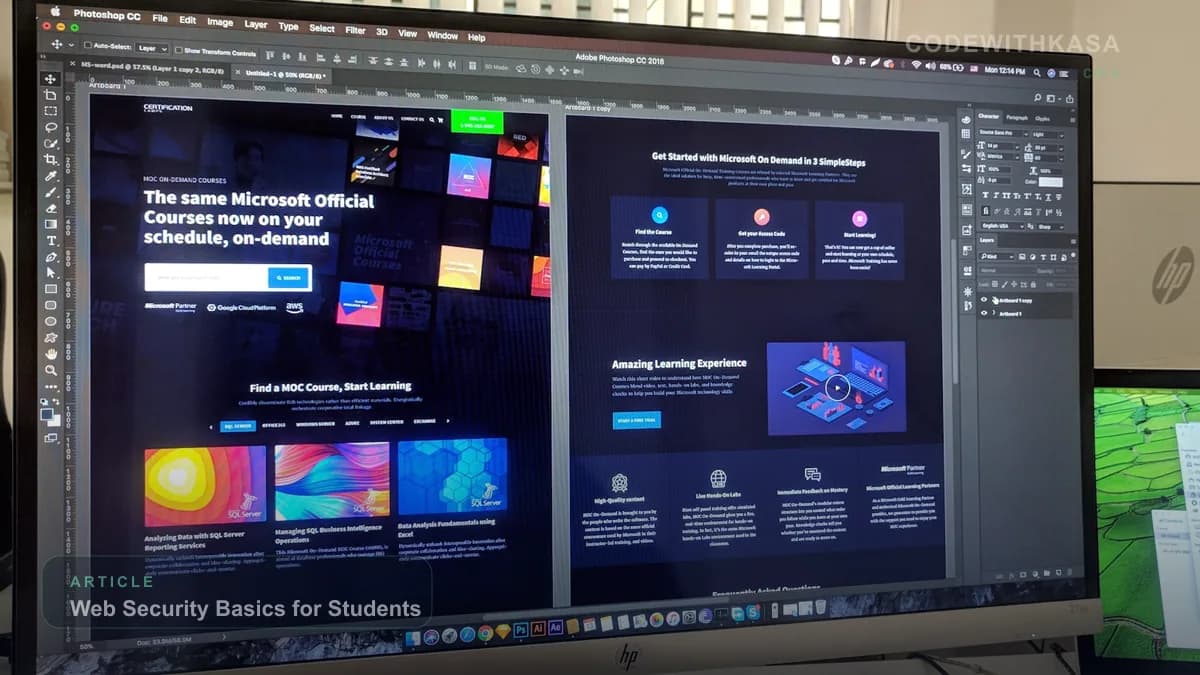This screenshot has height=675, width=1200.
Task: Open Illustrator from the Dock
Action: pos(538,627)
